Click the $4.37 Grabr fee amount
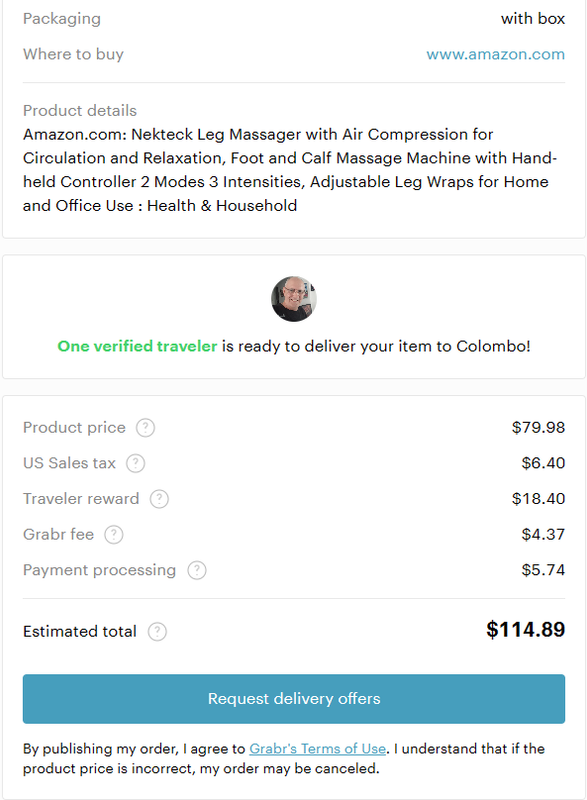 tap(543, 535)
